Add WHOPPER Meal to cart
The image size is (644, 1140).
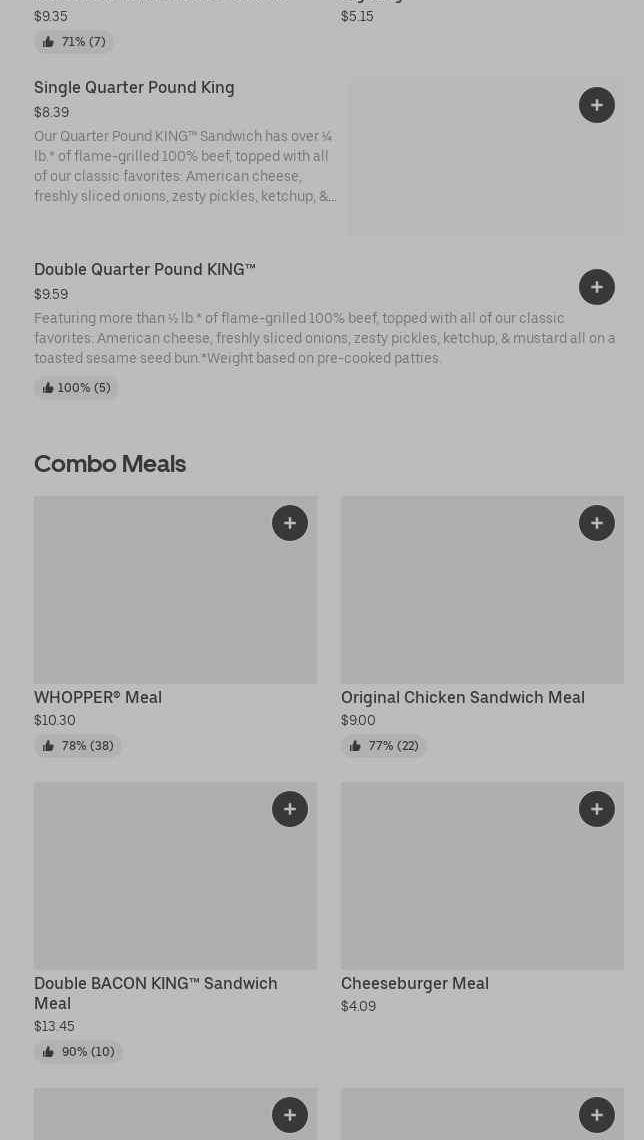click(x=289, y=523)
